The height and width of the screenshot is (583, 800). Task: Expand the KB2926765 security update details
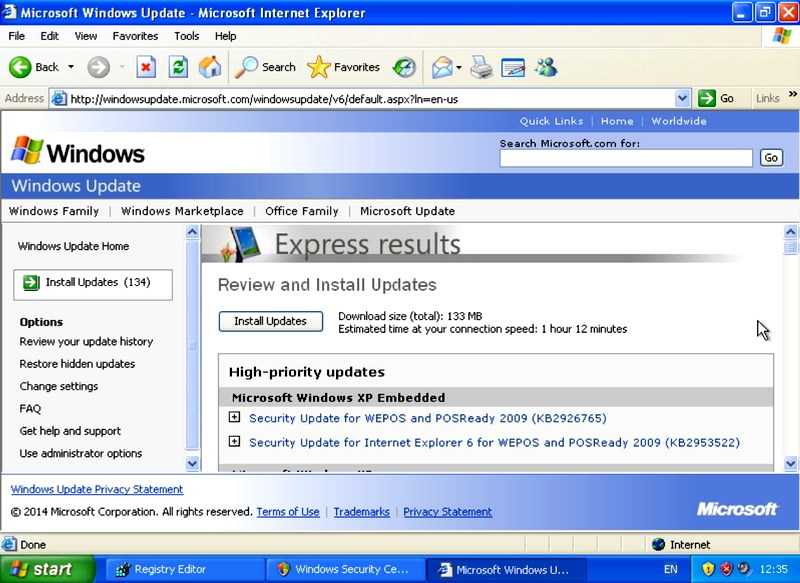coord(235,417)
